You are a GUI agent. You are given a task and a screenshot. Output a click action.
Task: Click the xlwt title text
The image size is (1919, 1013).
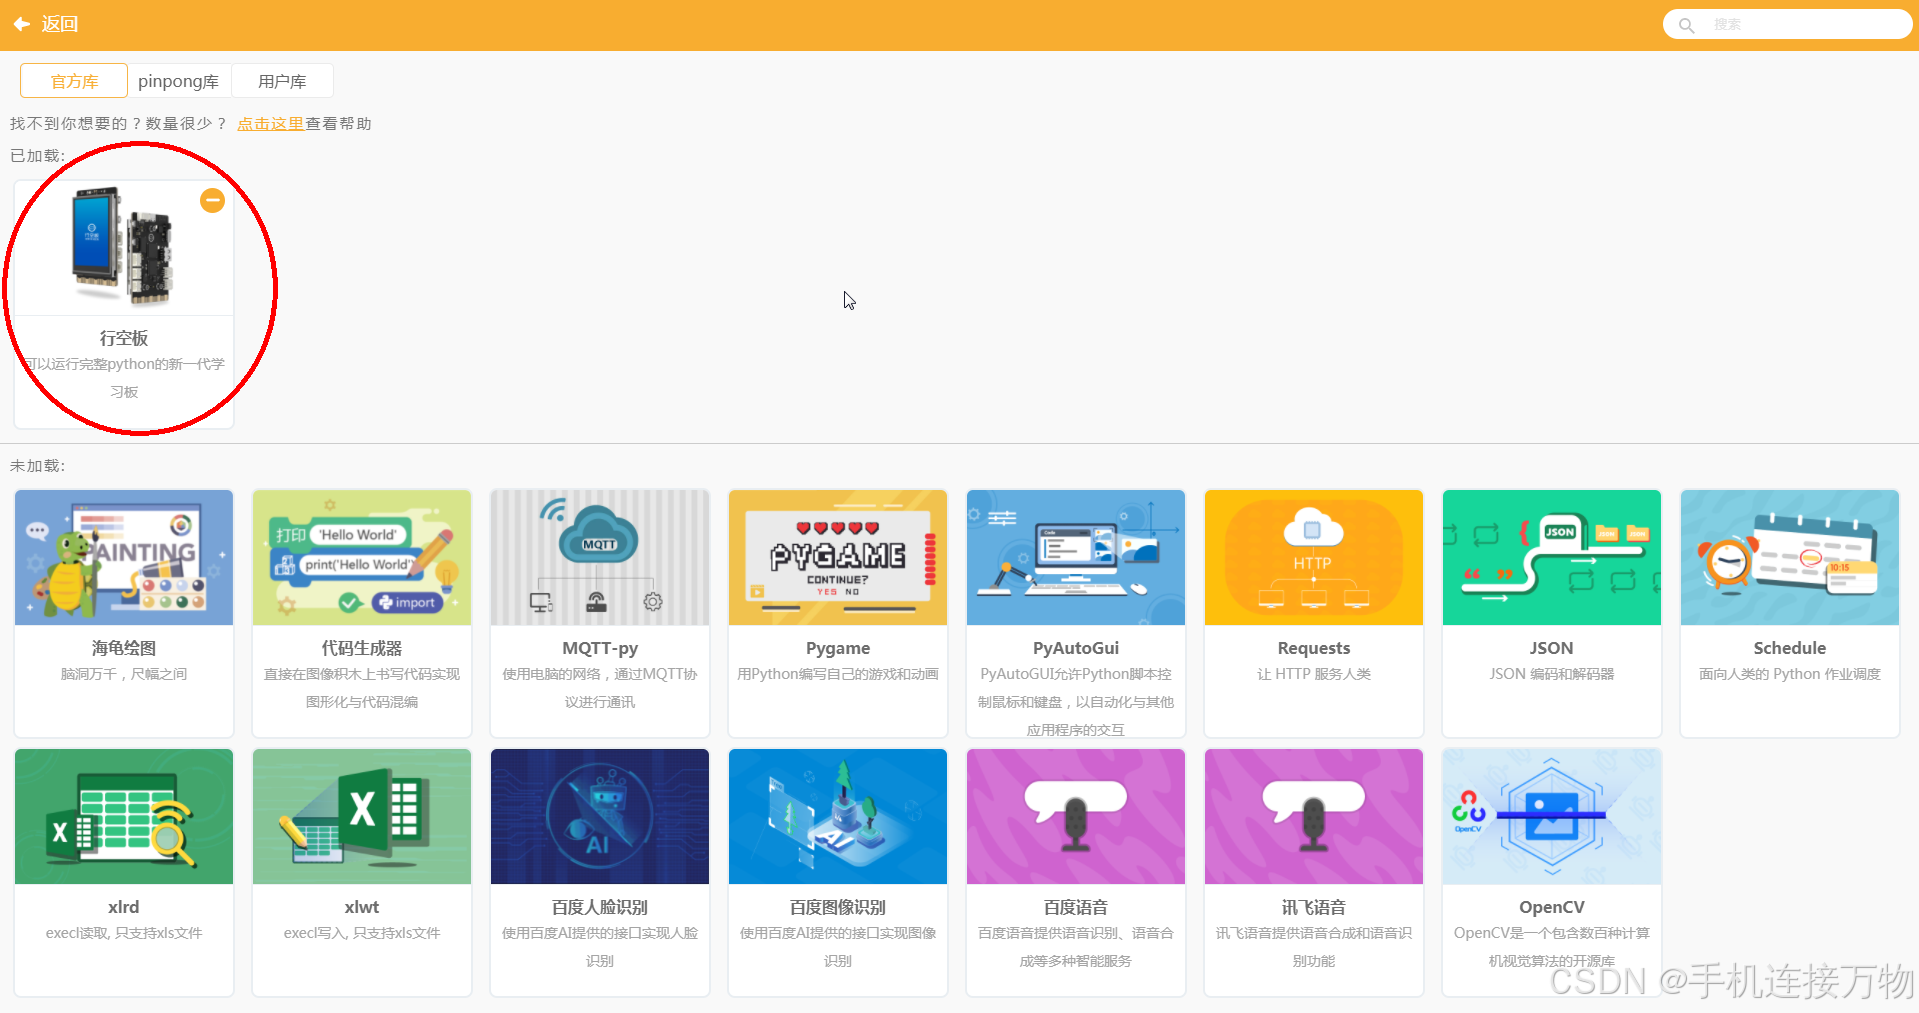[x=362, y=907]
